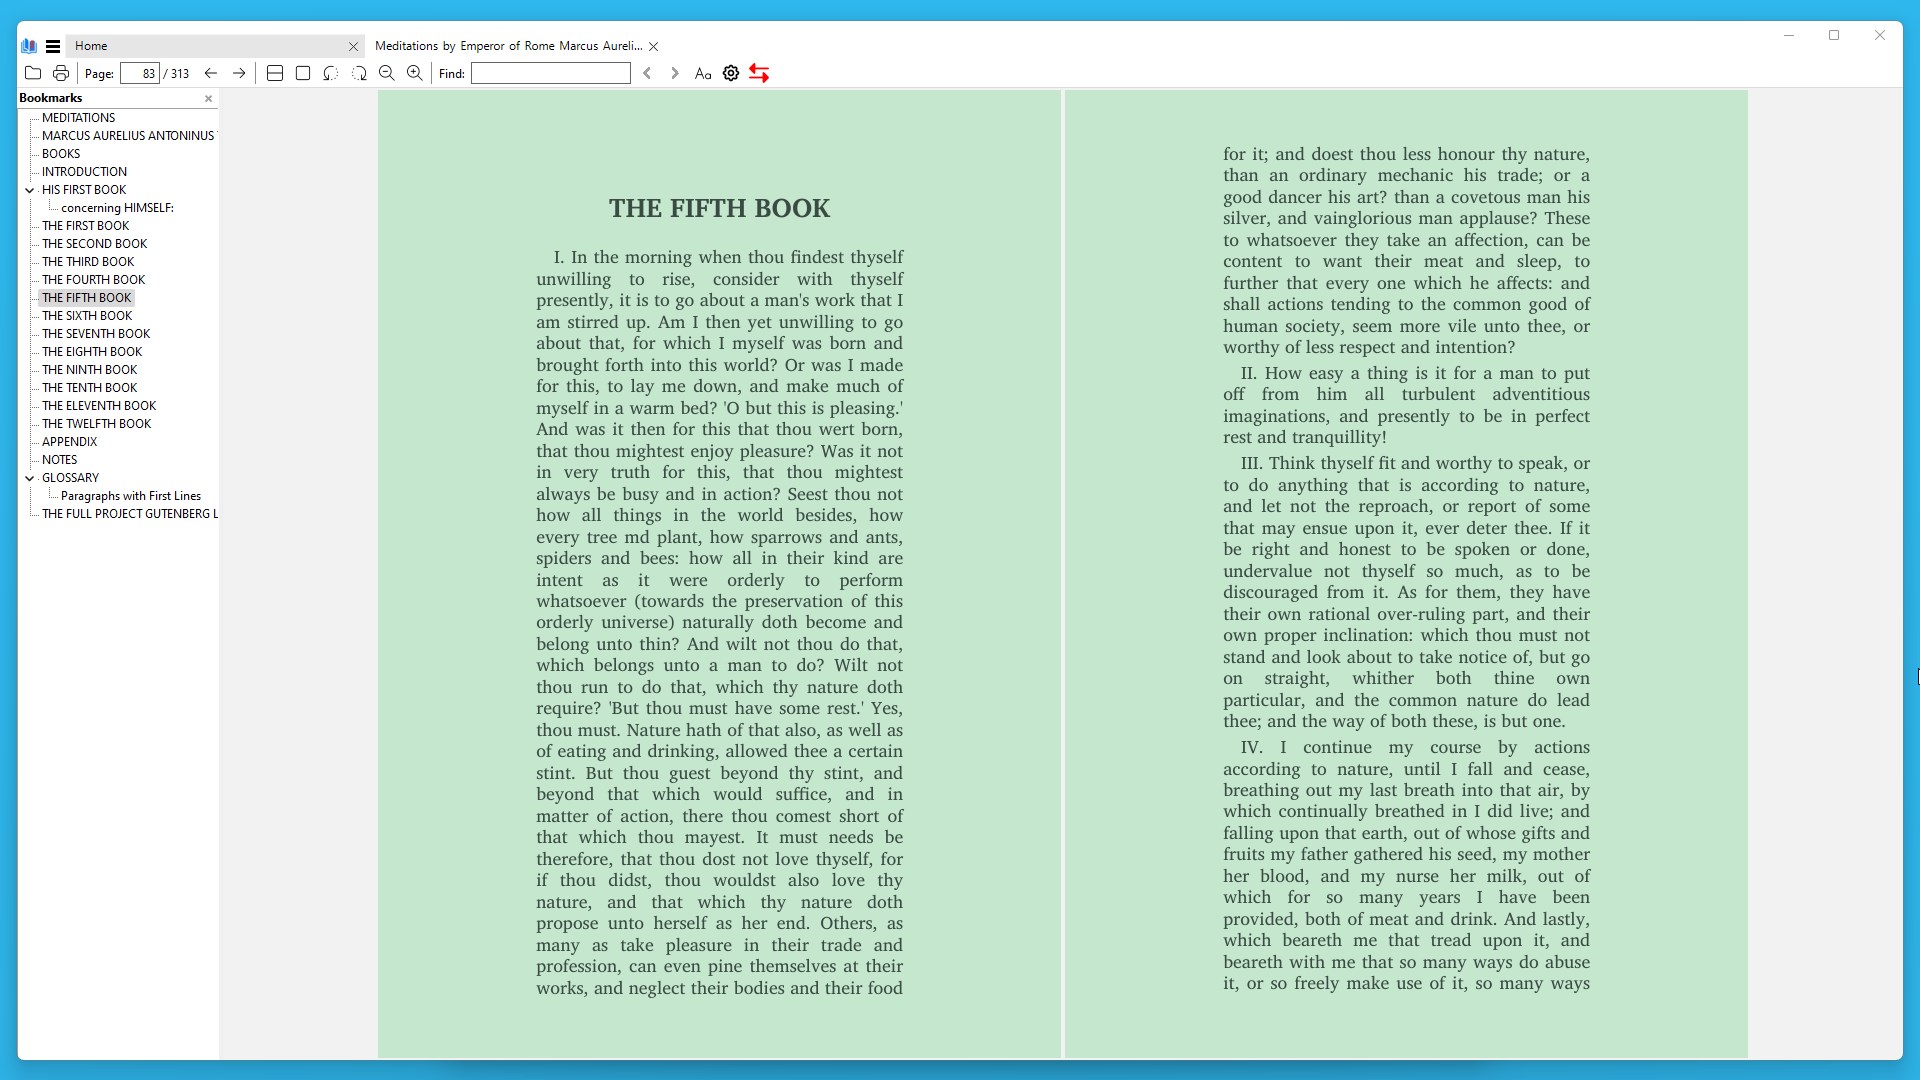Collapse the GLOSSARY section
This screenshot has width=1920, height=1080.
29,478
